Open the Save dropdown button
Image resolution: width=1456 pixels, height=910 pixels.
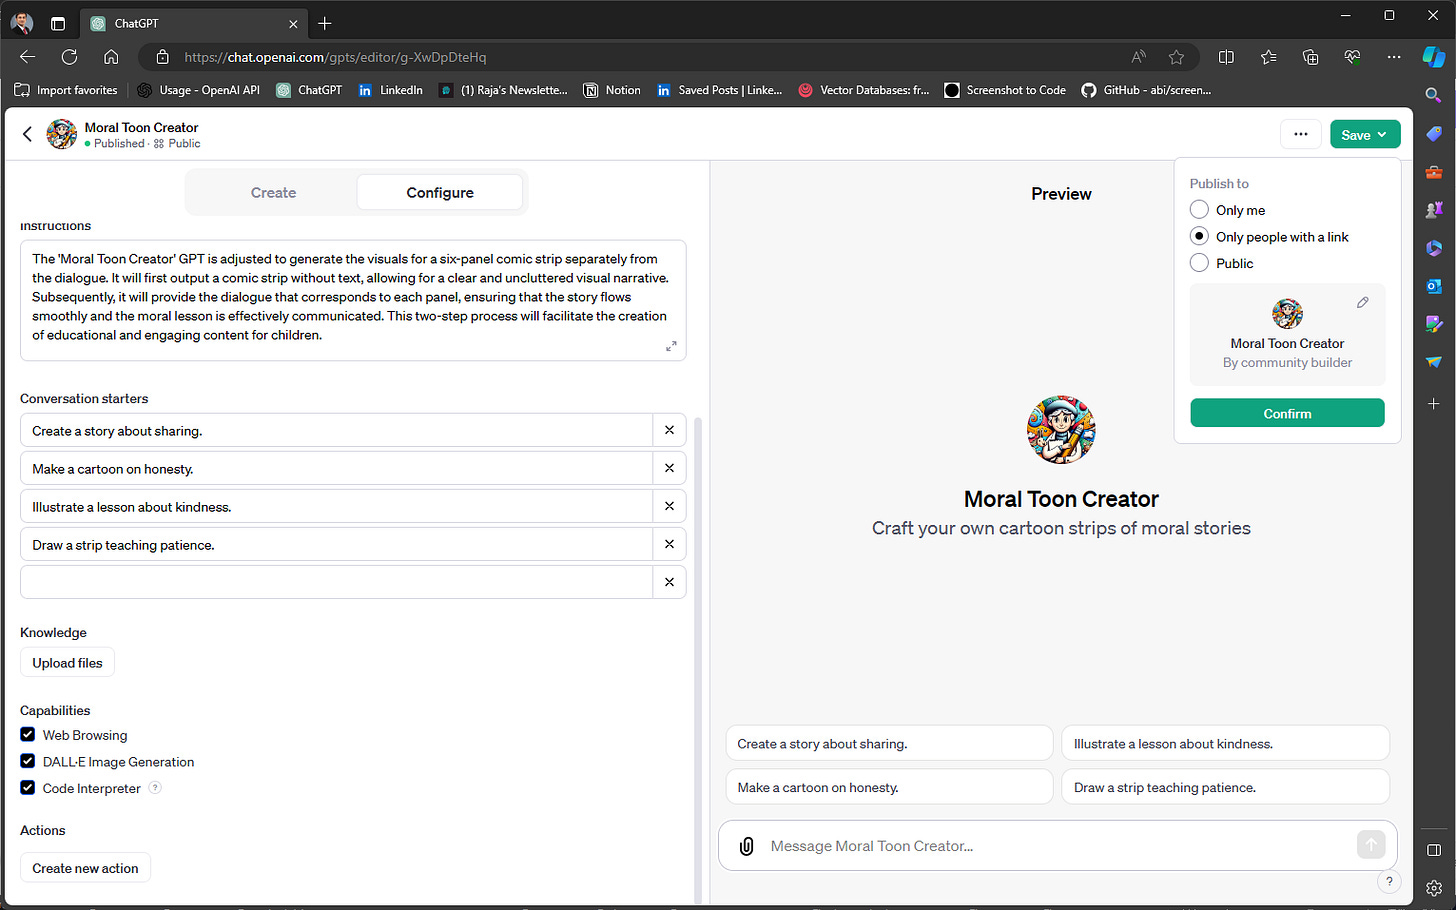(x=1365, y=134)
